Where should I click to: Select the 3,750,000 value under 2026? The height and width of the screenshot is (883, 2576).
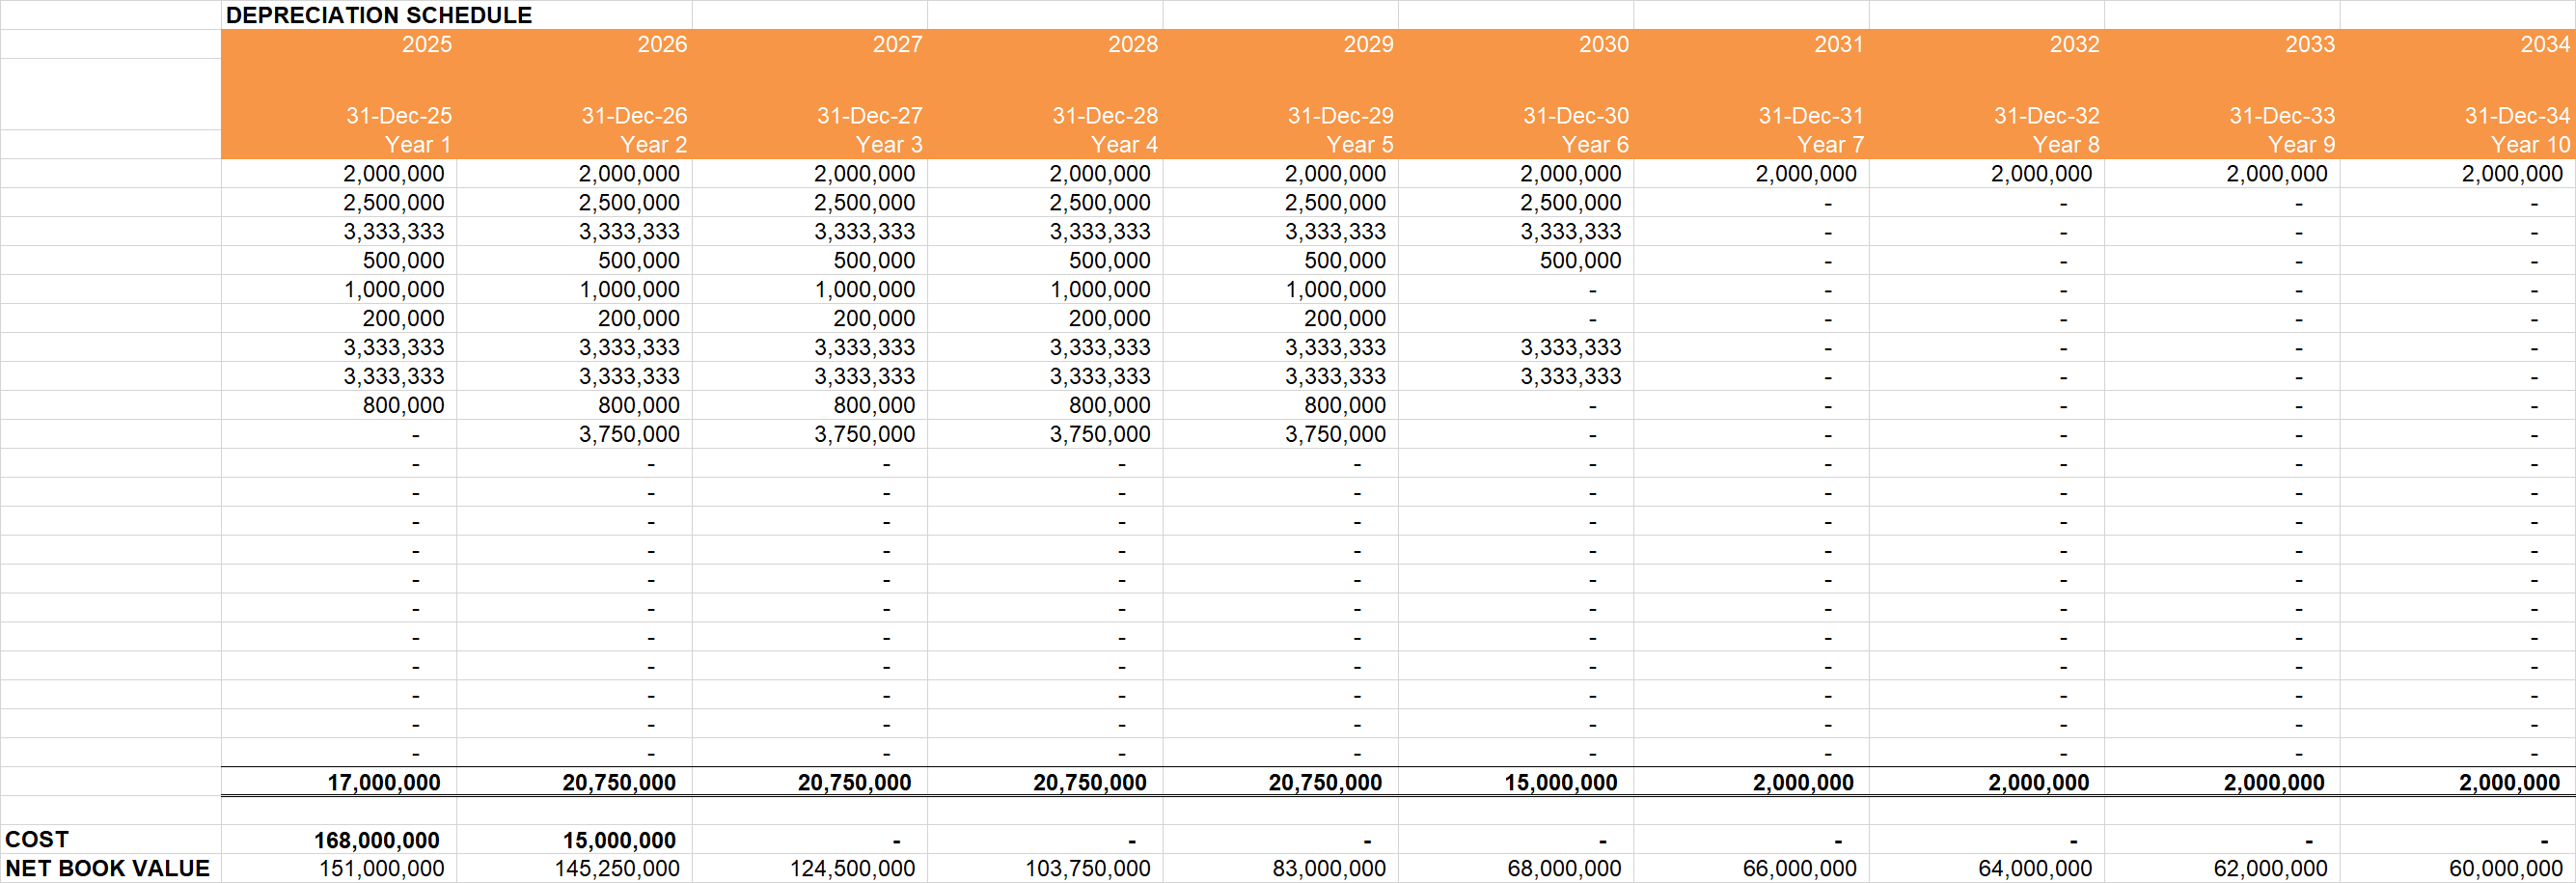tap(630, 433)
